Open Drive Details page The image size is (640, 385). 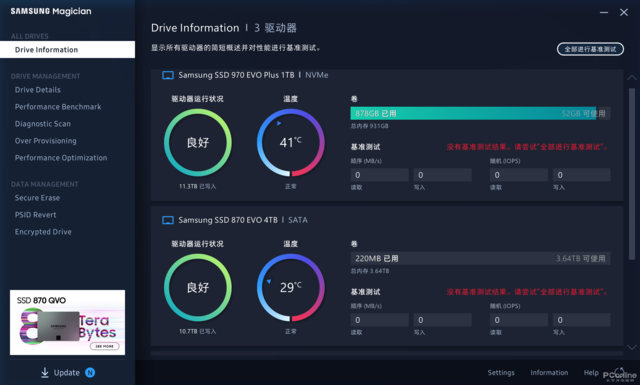[38, 90]
